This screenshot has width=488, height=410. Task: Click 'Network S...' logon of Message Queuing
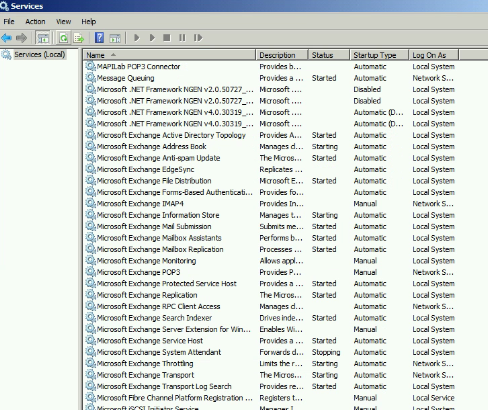(x=433, y=78)
